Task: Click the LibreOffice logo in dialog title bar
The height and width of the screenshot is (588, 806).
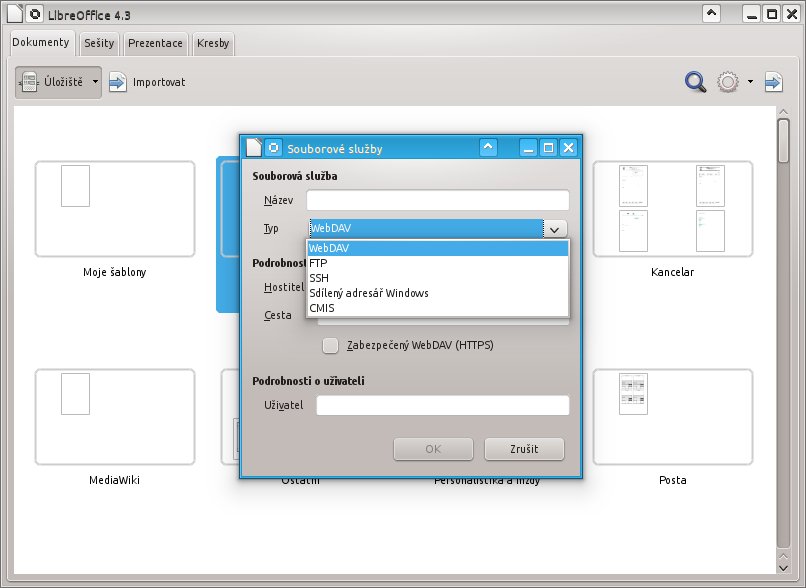Action: [273, 148]
